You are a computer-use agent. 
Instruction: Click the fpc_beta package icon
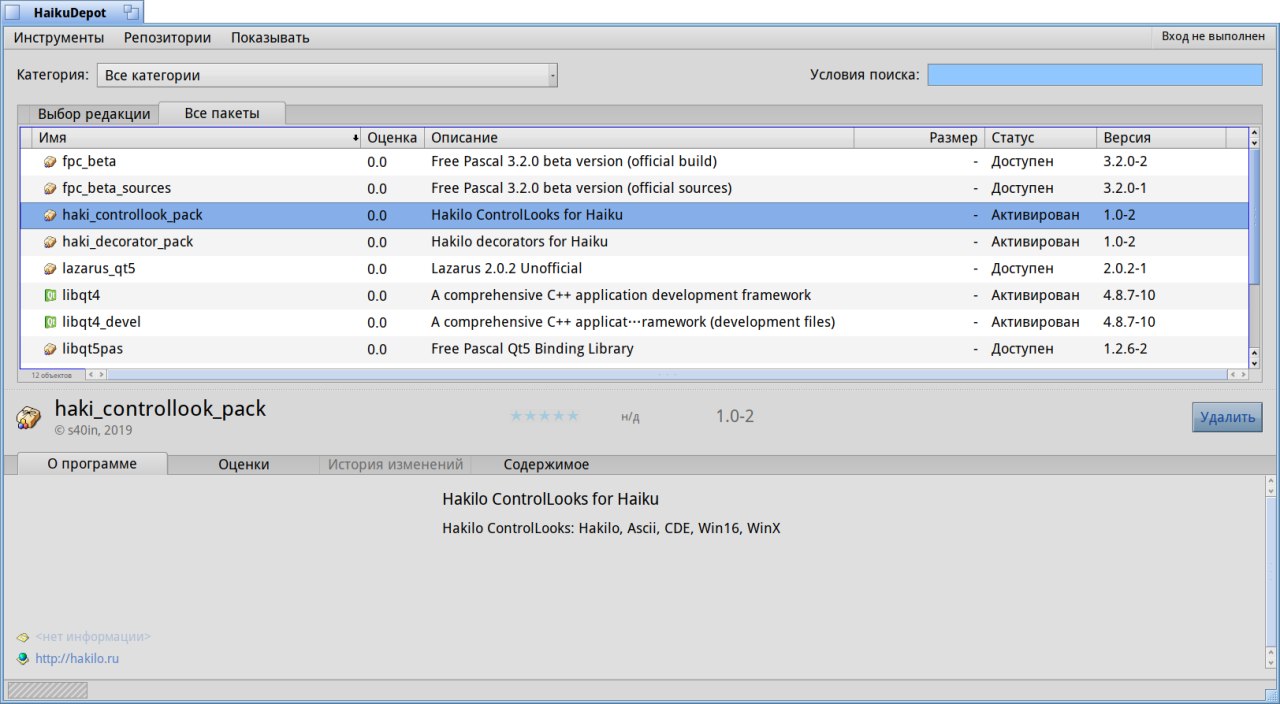(x=50, y=161)
